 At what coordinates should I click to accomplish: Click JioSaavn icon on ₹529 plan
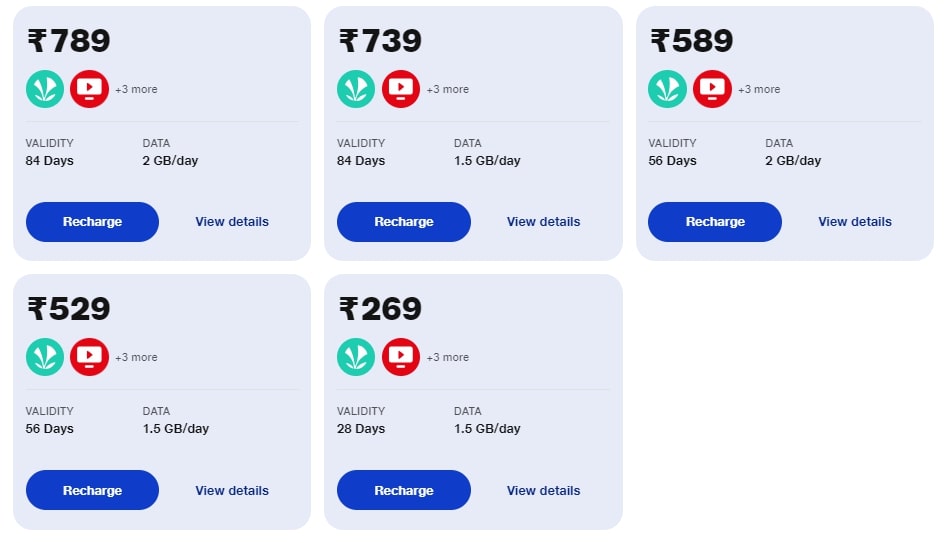45,357
